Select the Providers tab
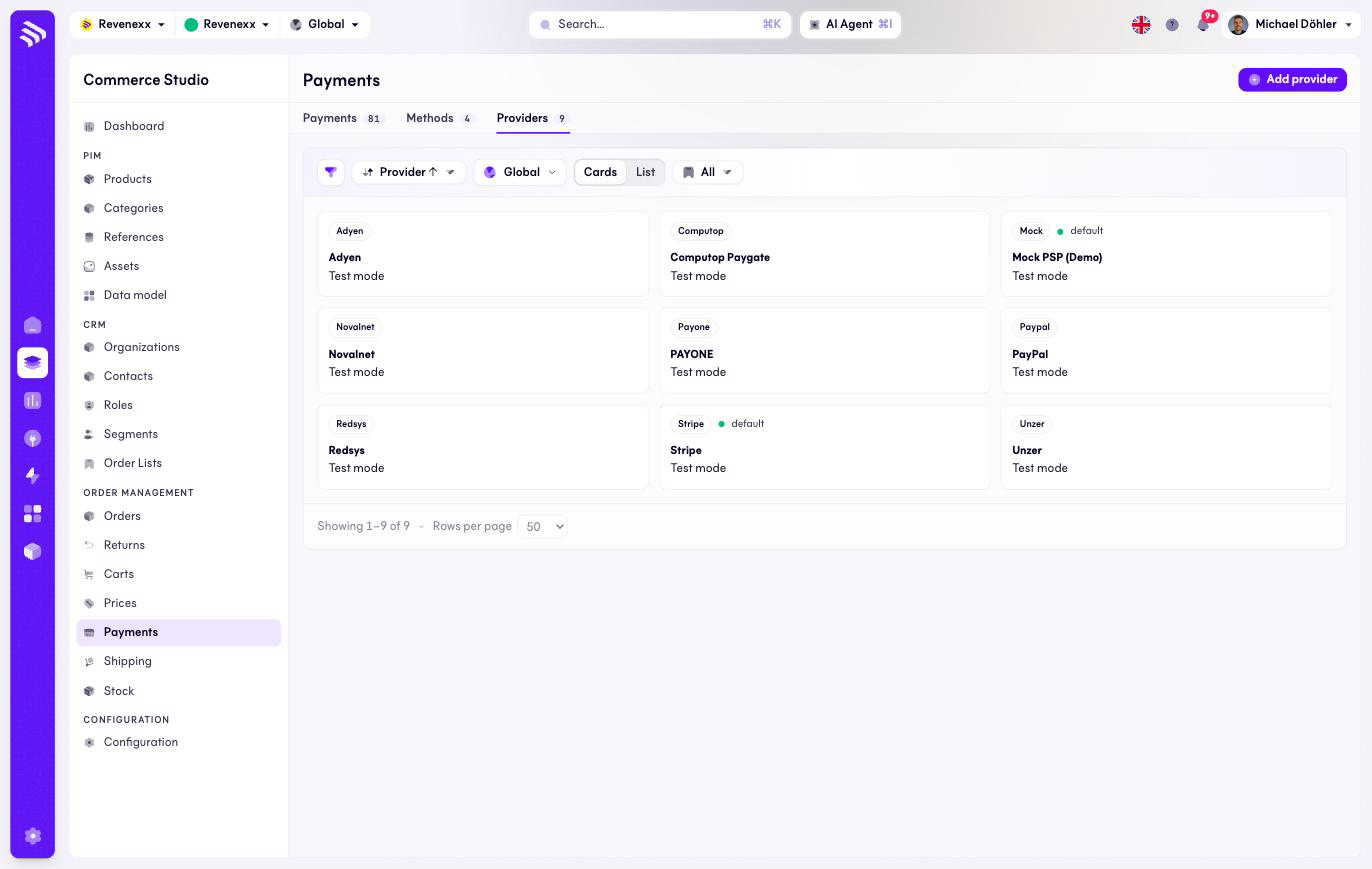 533,118
